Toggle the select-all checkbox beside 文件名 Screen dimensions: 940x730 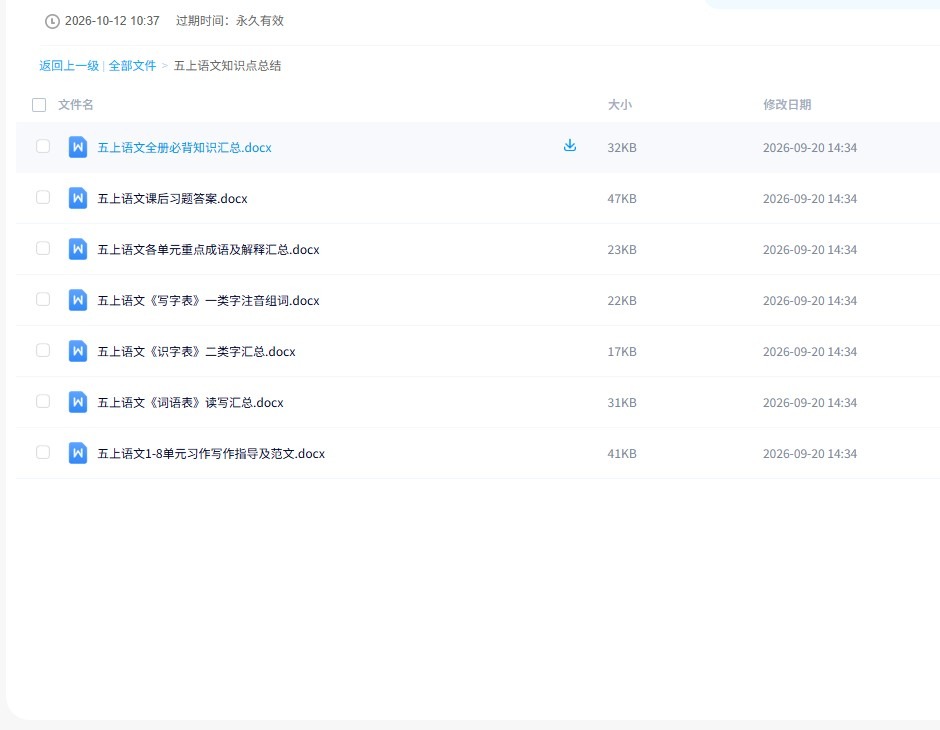(x=39, y=105)
